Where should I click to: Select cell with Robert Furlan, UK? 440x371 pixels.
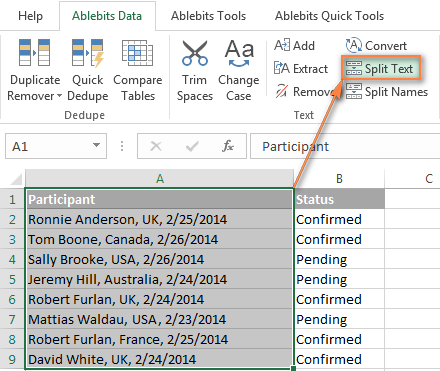click(159, 299)
